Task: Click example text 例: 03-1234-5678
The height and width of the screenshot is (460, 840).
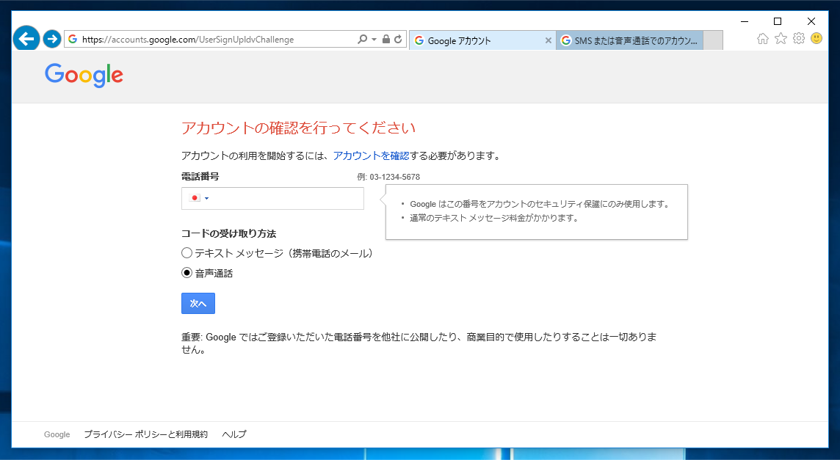Action: tap(388, 177)
